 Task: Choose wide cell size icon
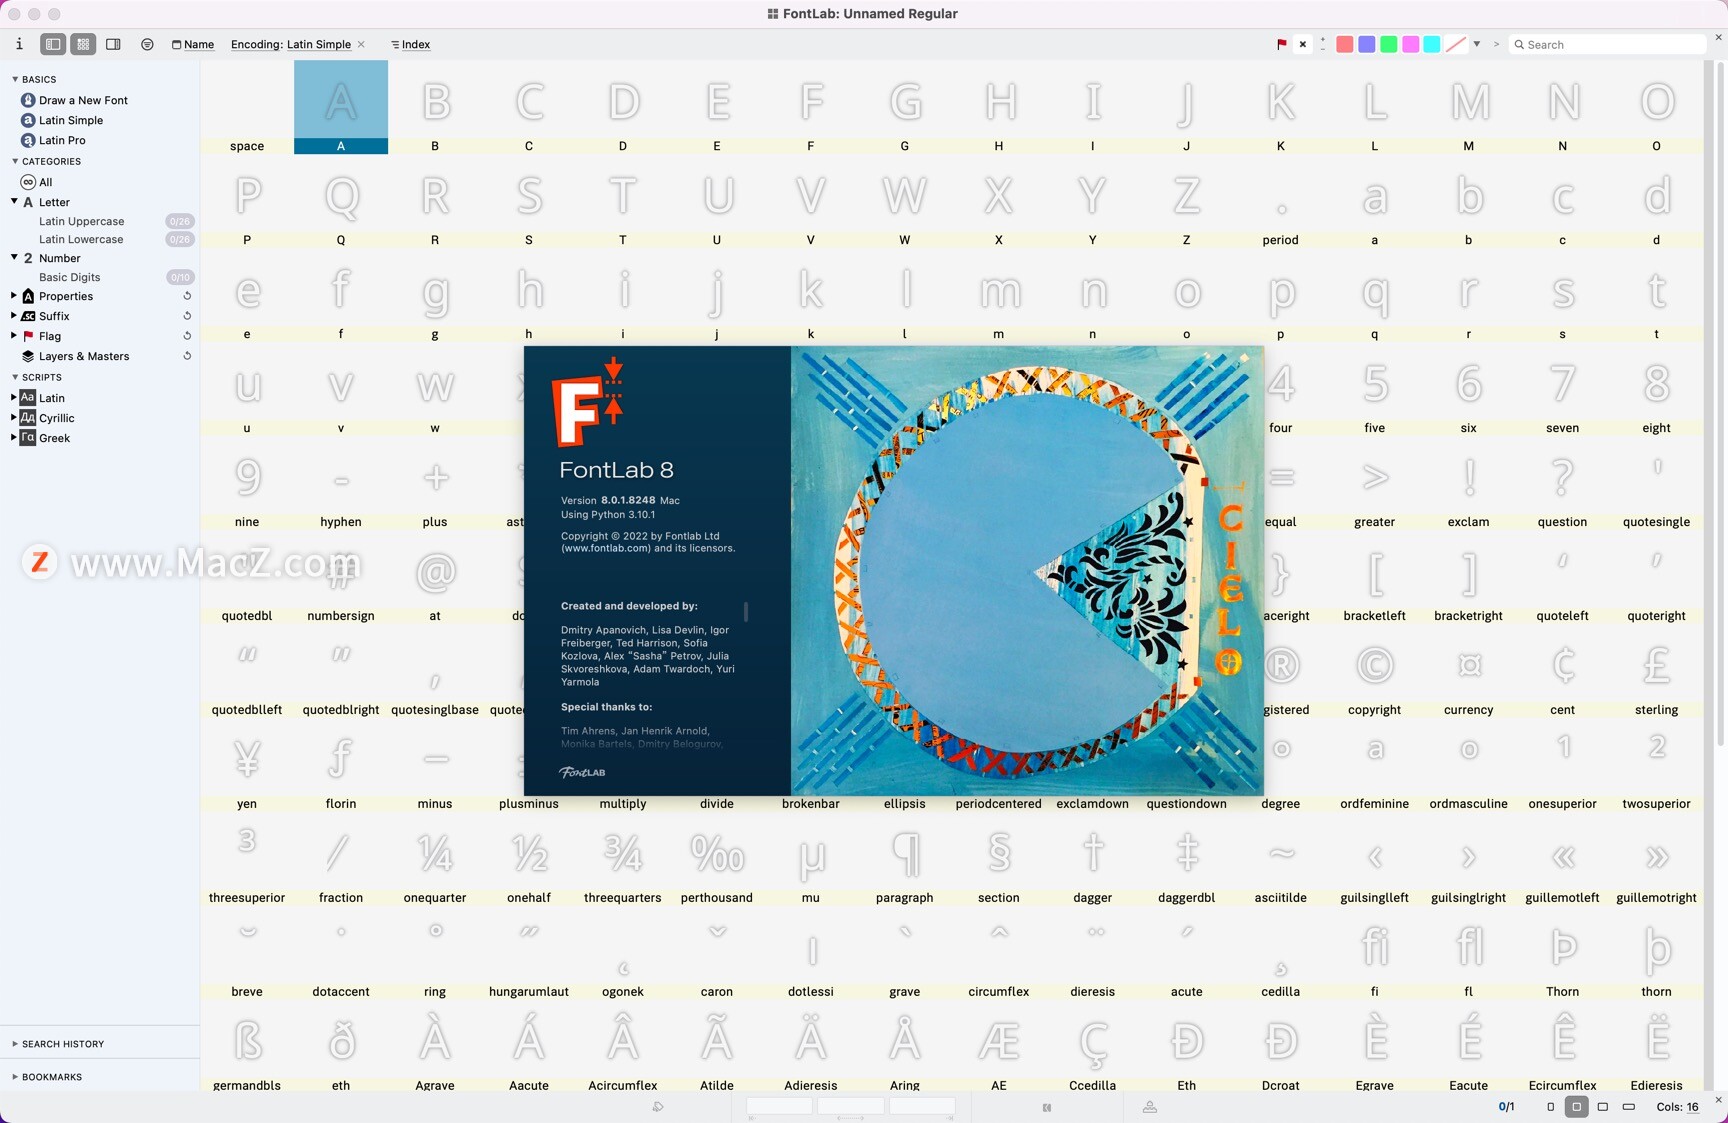click(1629, 1107)
